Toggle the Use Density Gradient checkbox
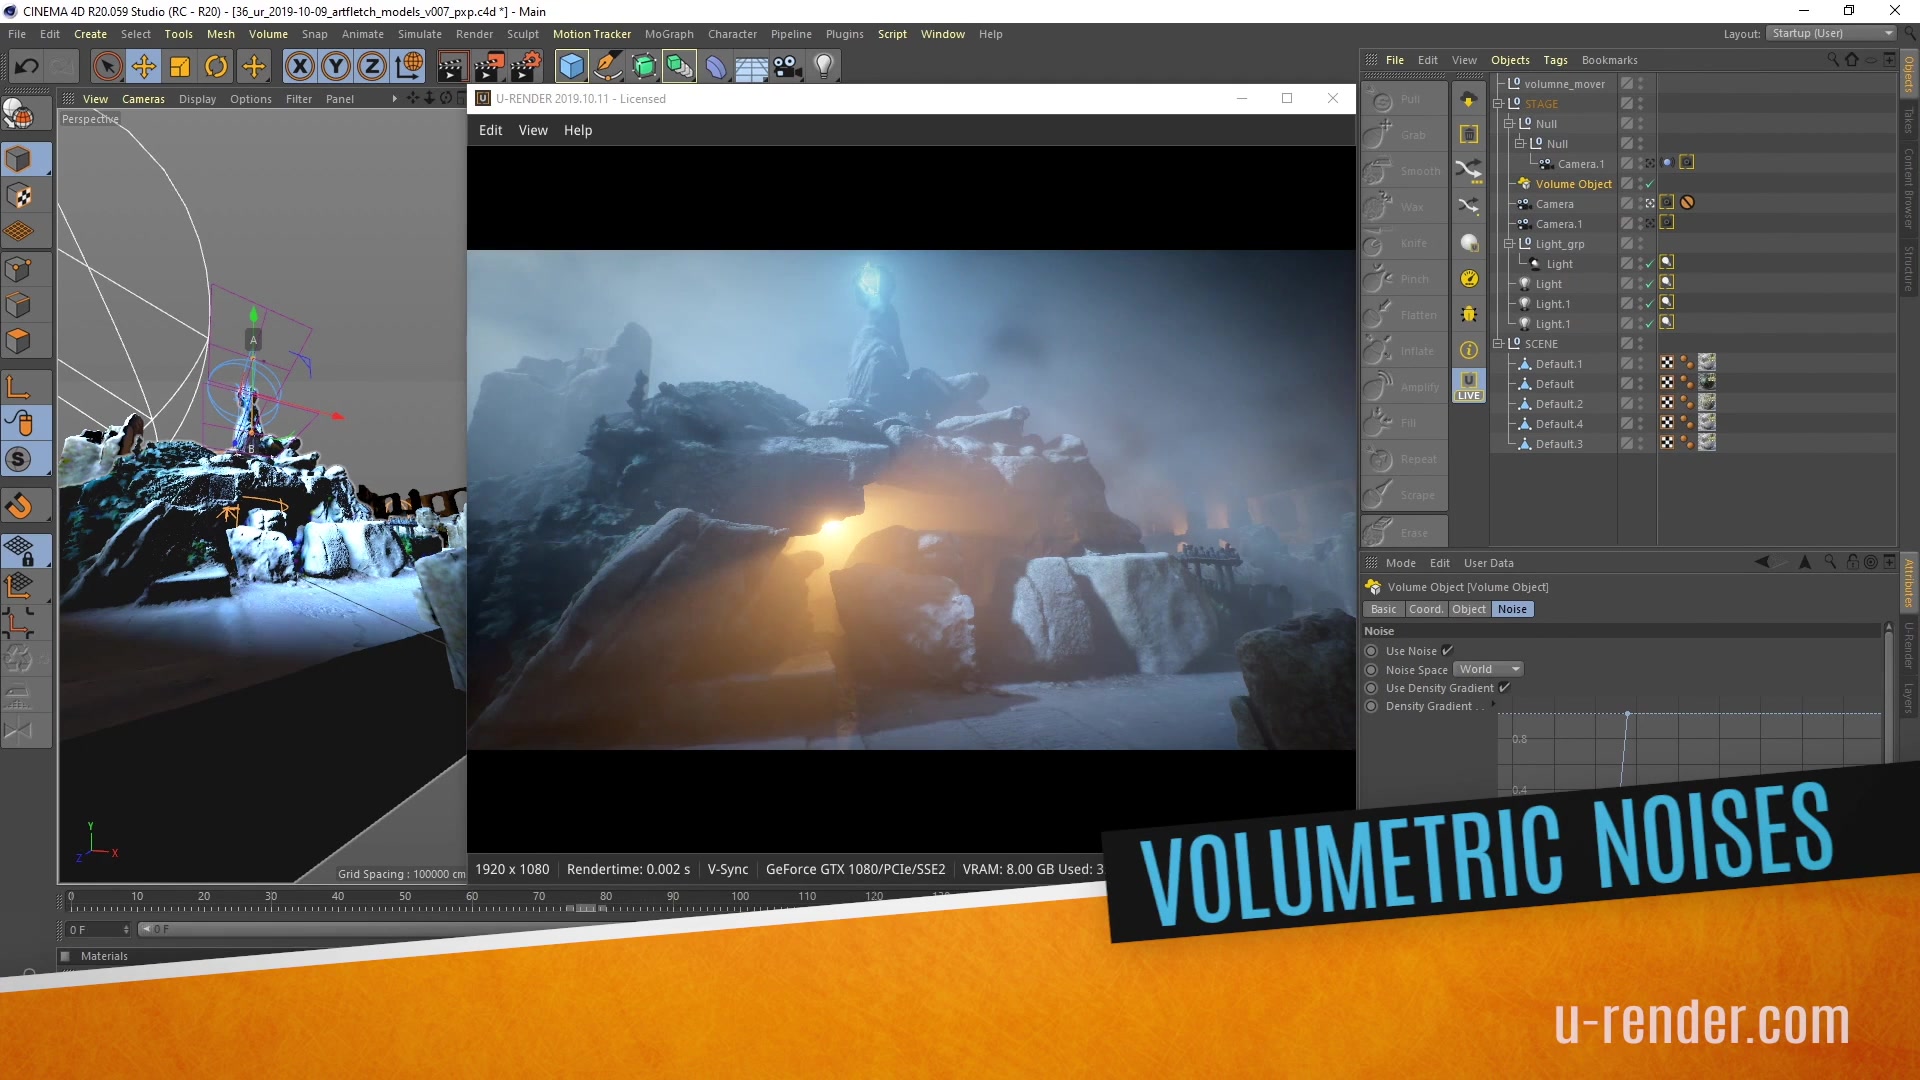Screen dimensions: 1920x1080 (x=1504, y=688)
